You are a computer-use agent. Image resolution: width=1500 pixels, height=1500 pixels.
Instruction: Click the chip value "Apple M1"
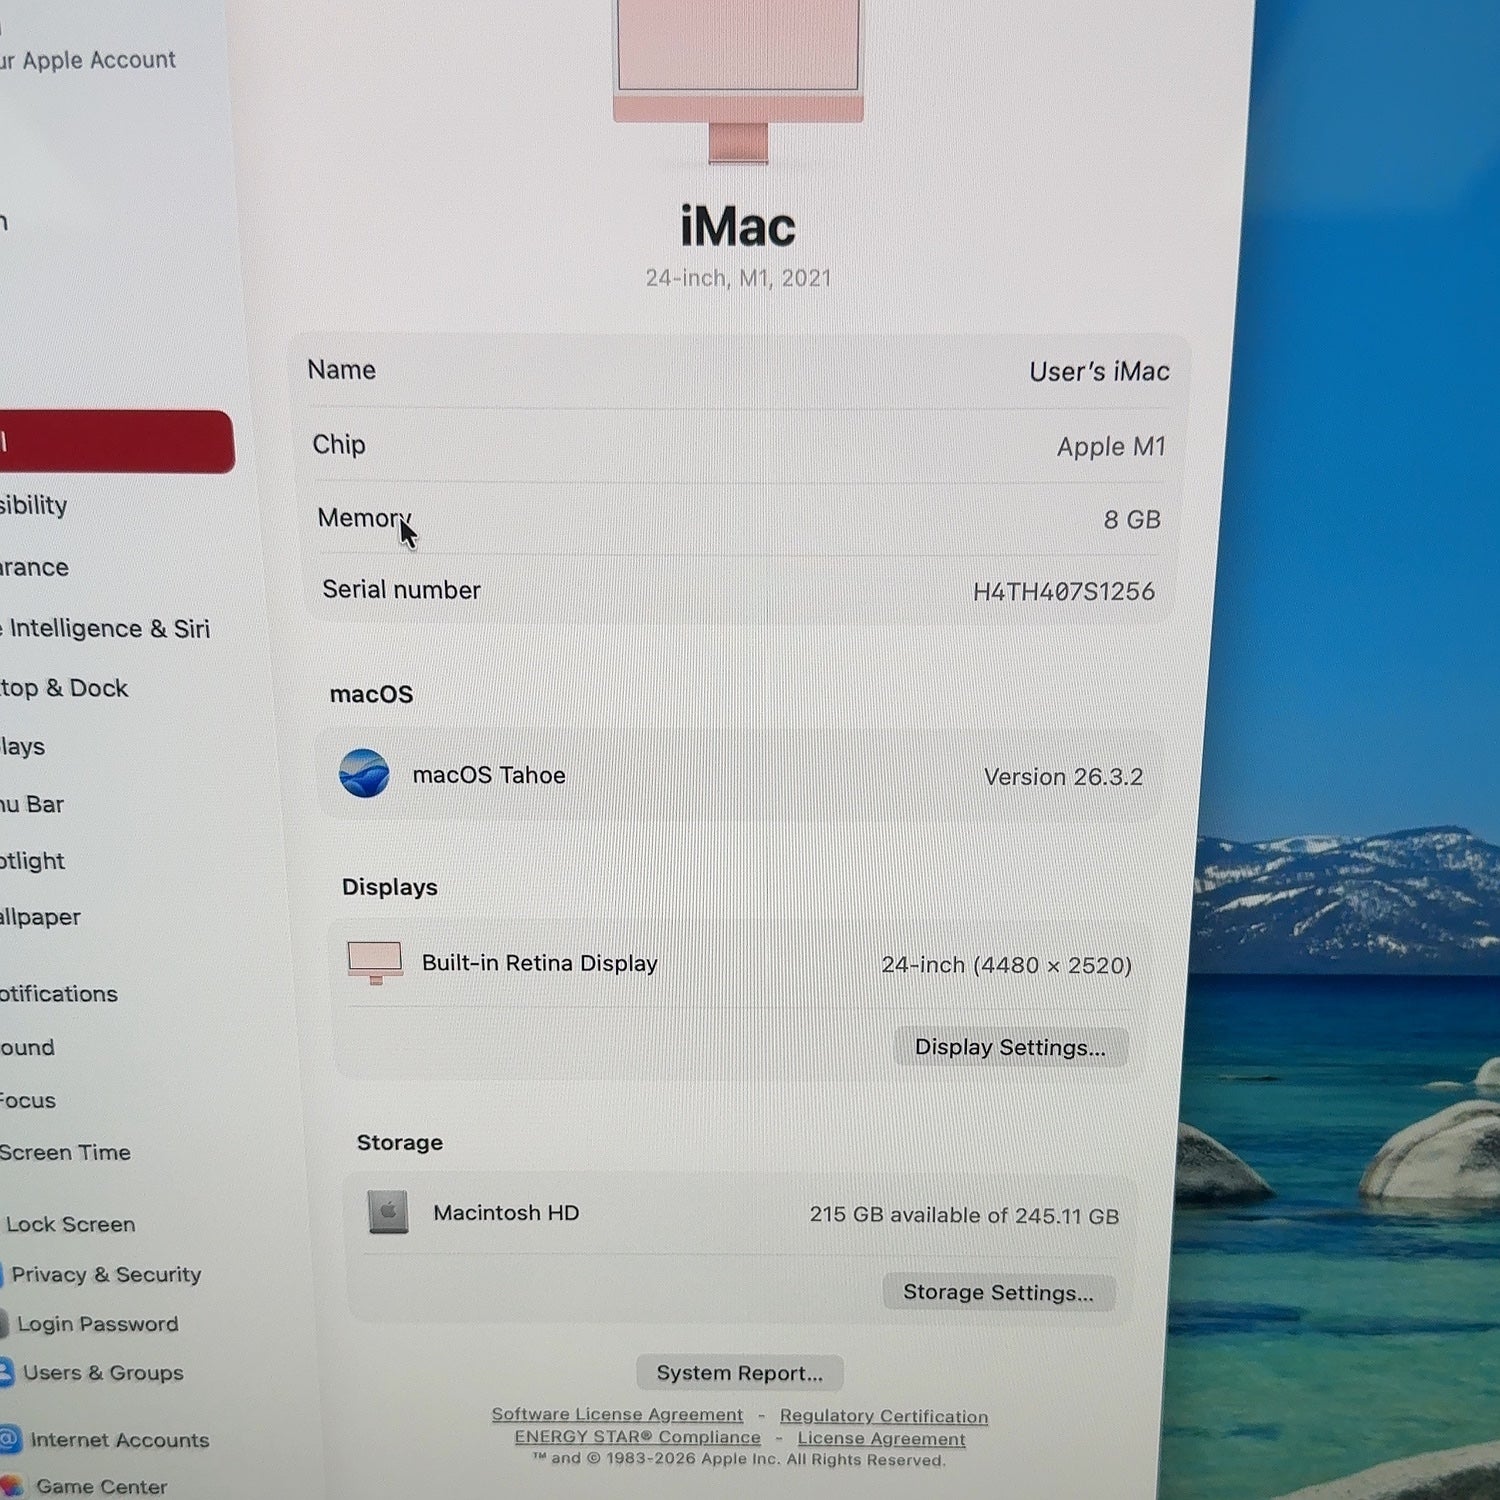(1111, 447)
